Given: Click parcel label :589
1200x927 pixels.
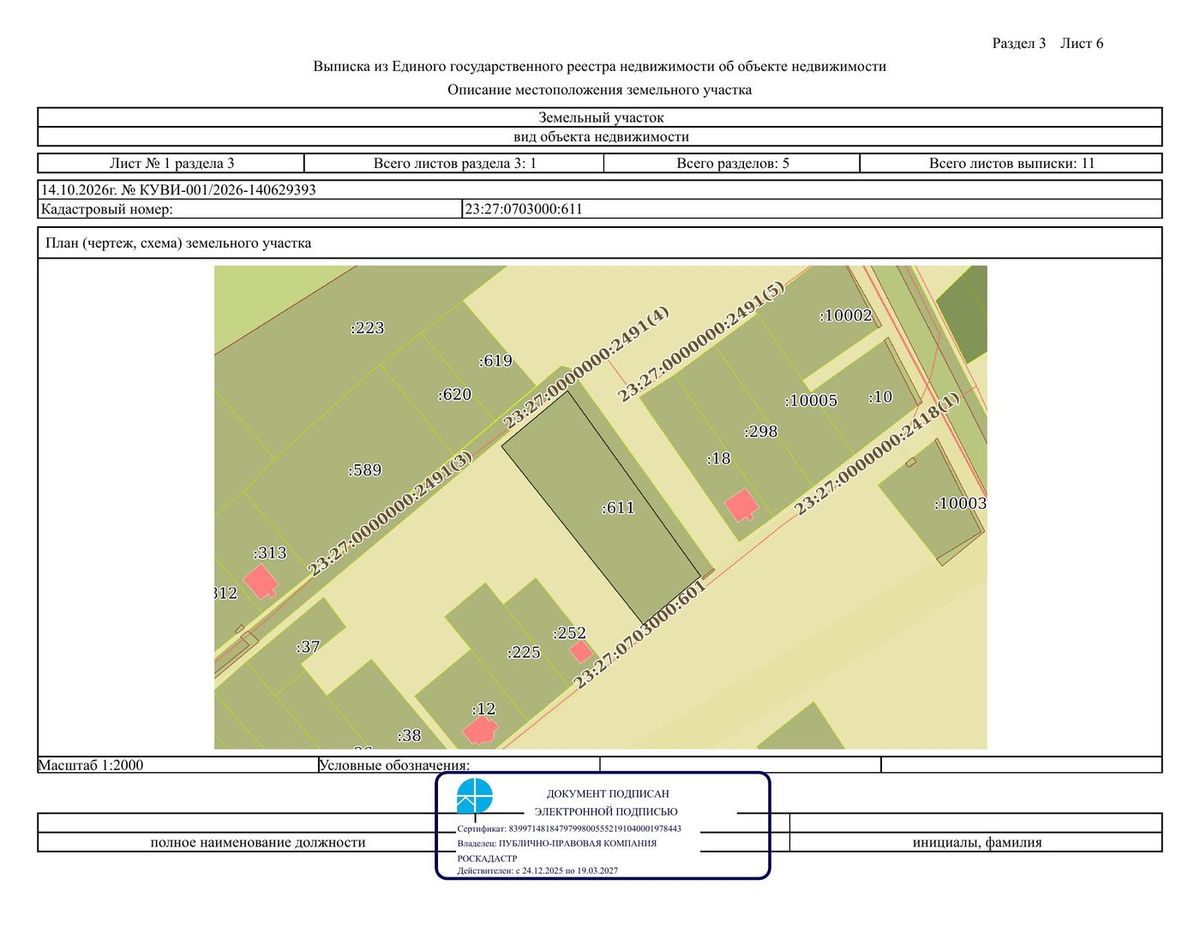Looking at the screenshot, I should tap(365, 470).
